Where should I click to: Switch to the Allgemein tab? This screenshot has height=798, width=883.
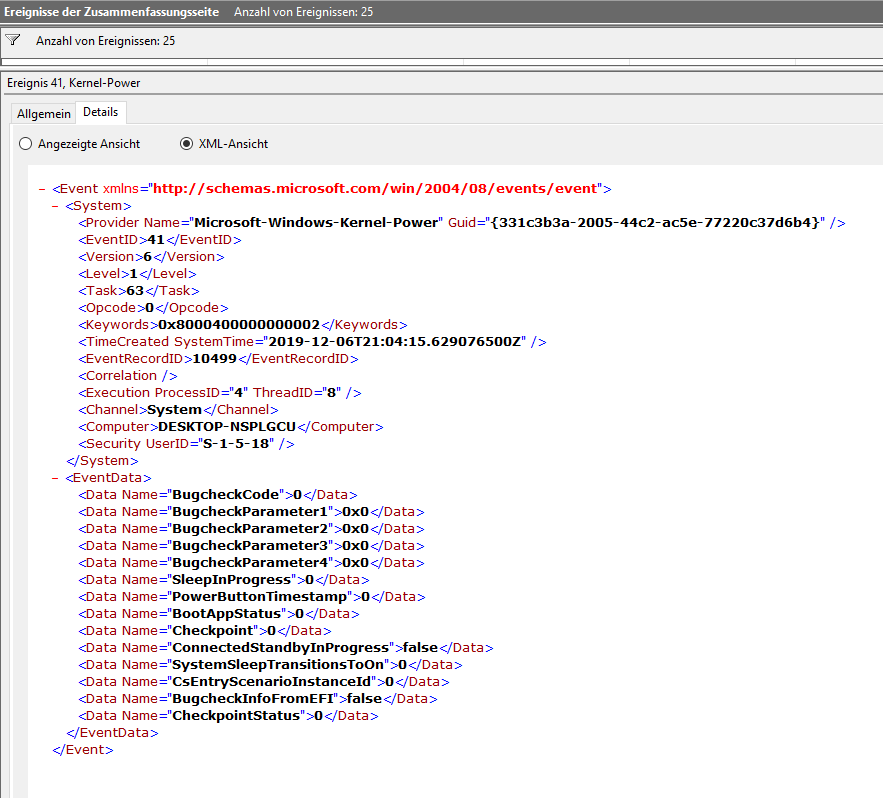coord(43,113)
